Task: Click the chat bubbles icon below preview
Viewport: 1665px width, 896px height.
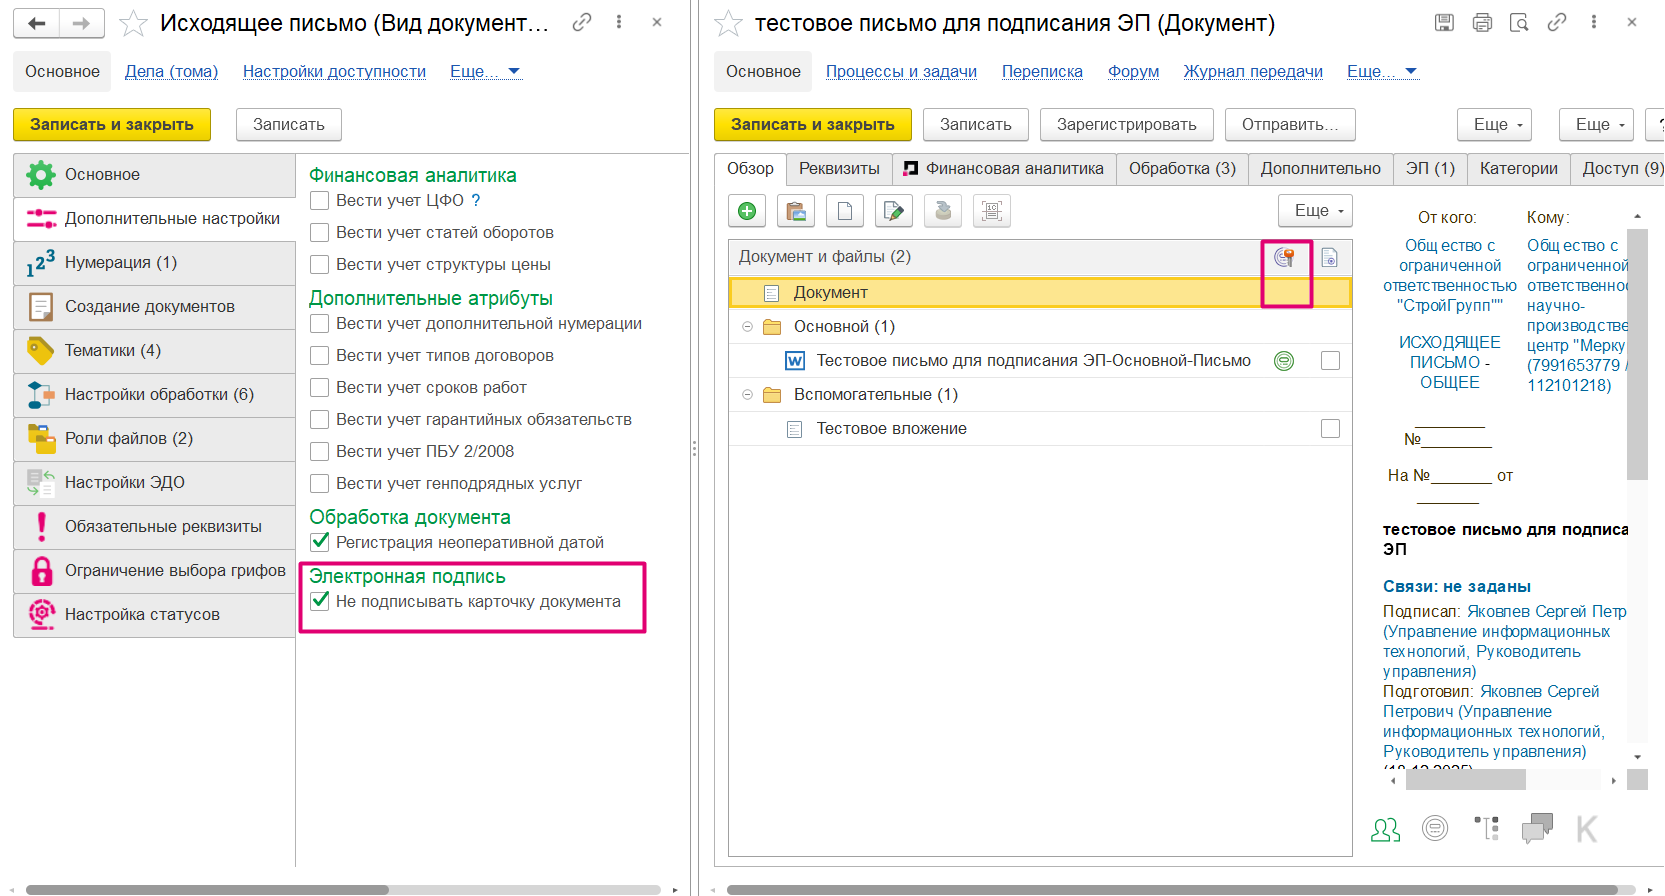Action: pyautogui.click(x=1536, y=828)
